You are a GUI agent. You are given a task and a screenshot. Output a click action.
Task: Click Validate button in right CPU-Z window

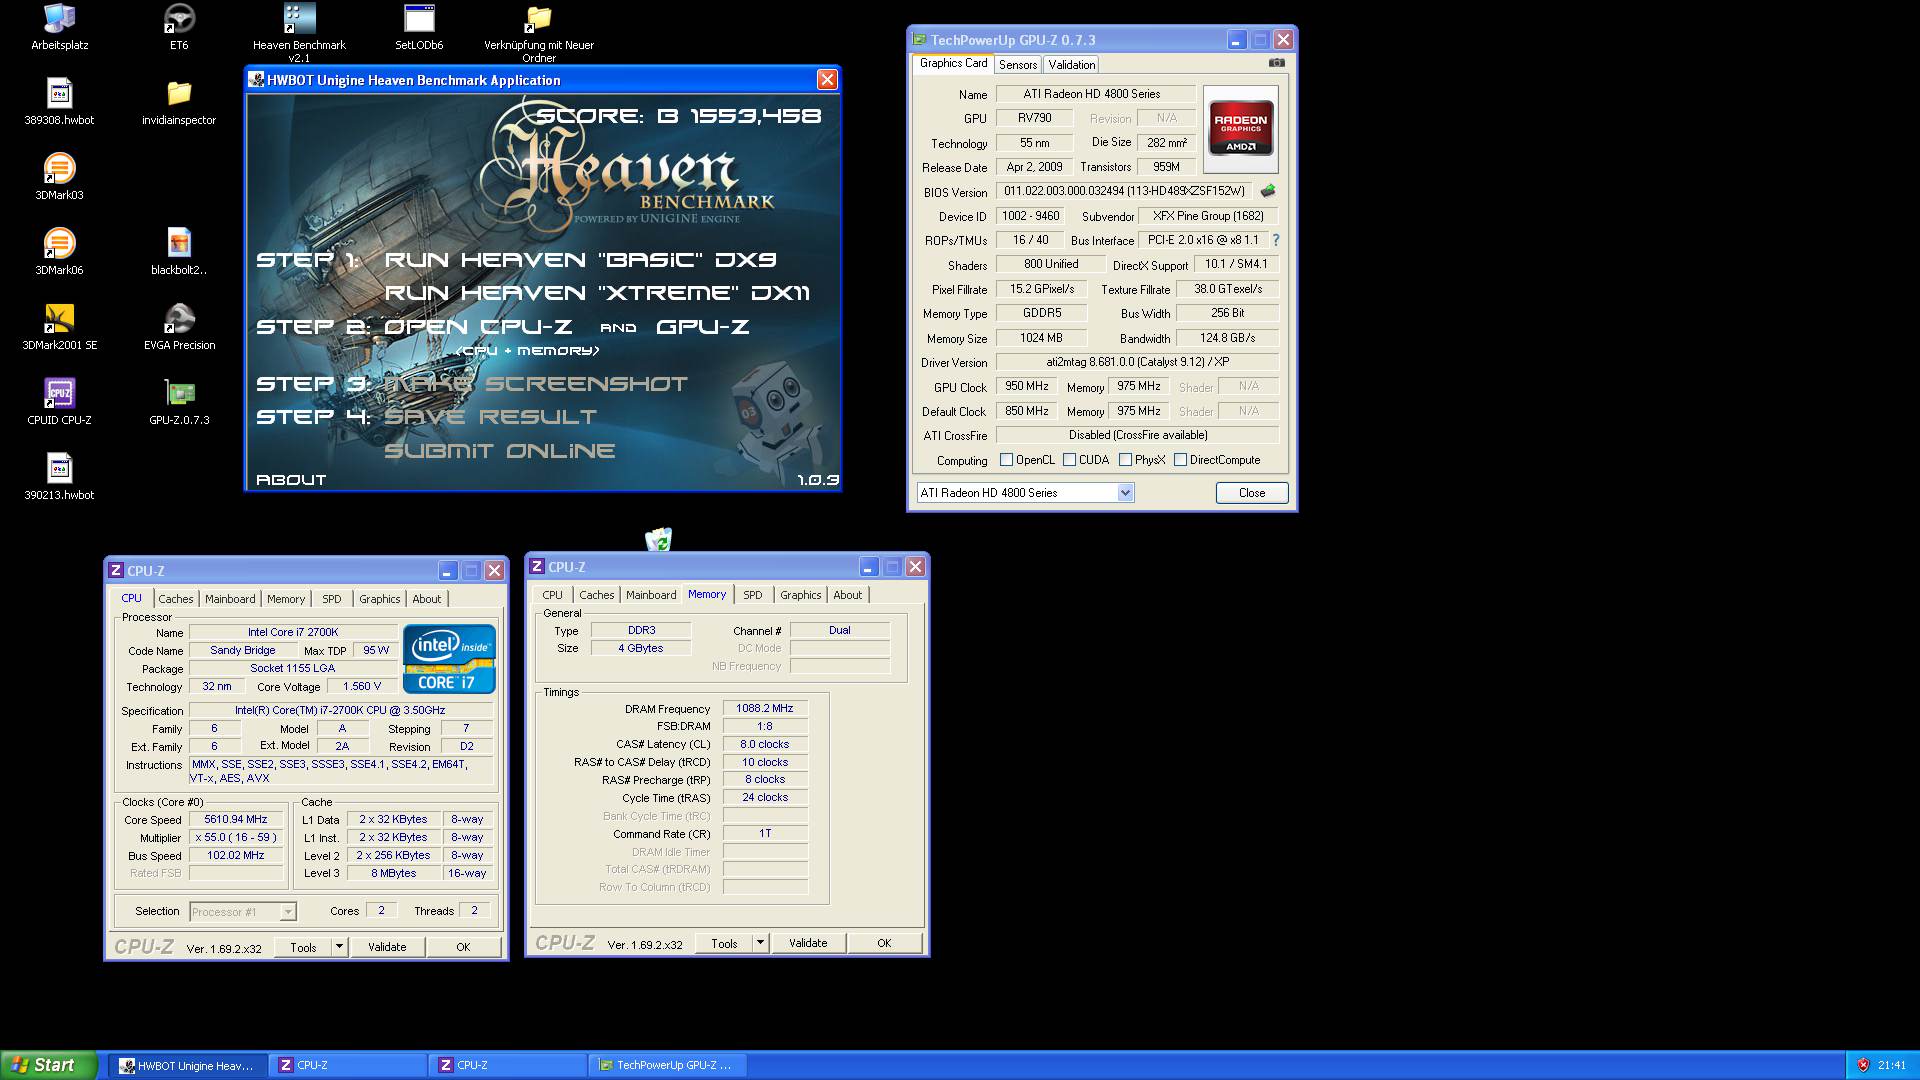coord(808,943)
